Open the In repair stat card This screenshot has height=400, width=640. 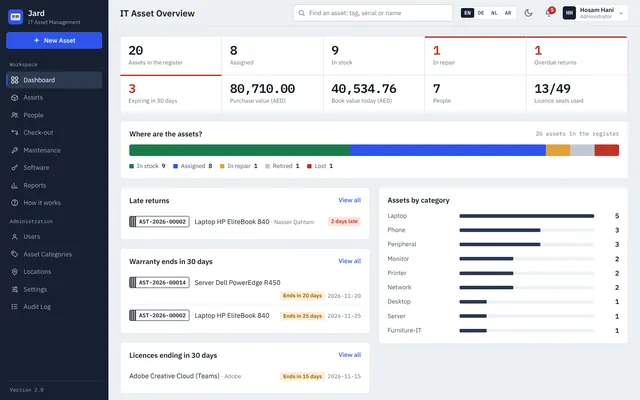(x=476, y=56)
